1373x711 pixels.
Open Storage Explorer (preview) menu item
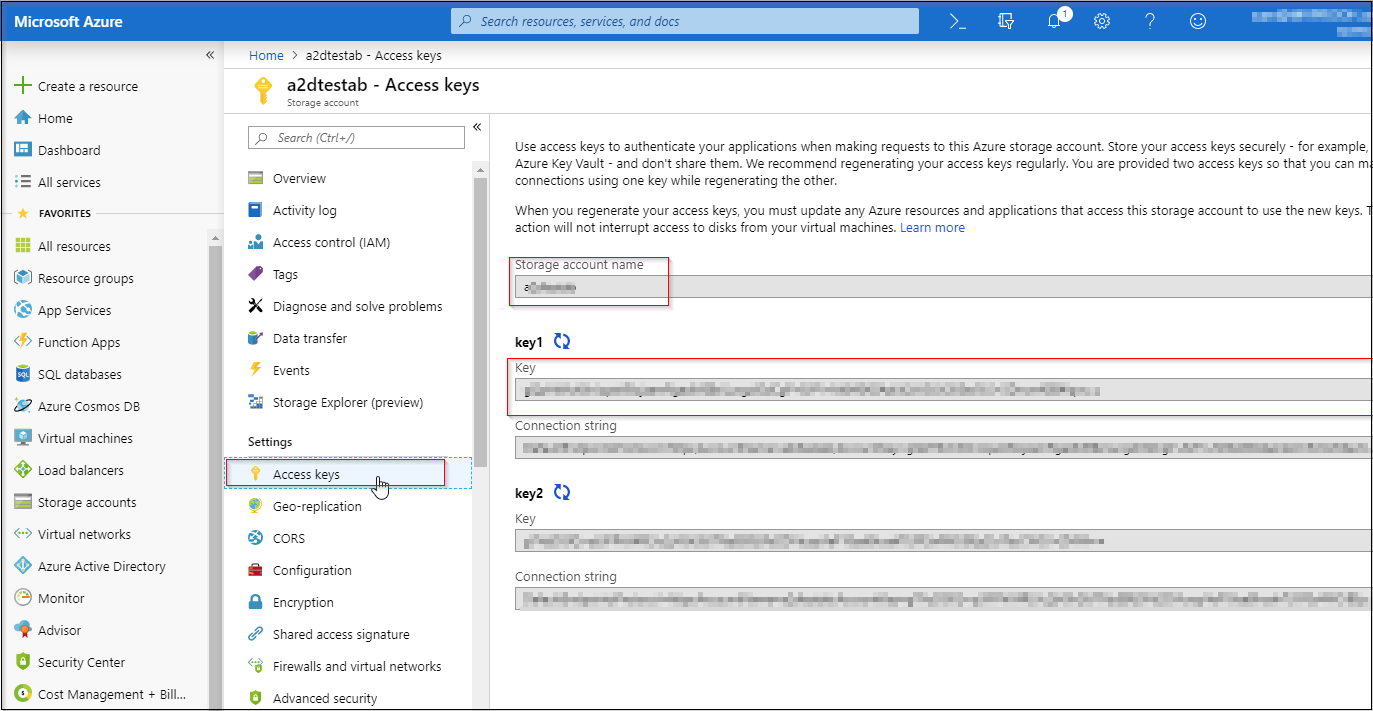click(347, 402)
